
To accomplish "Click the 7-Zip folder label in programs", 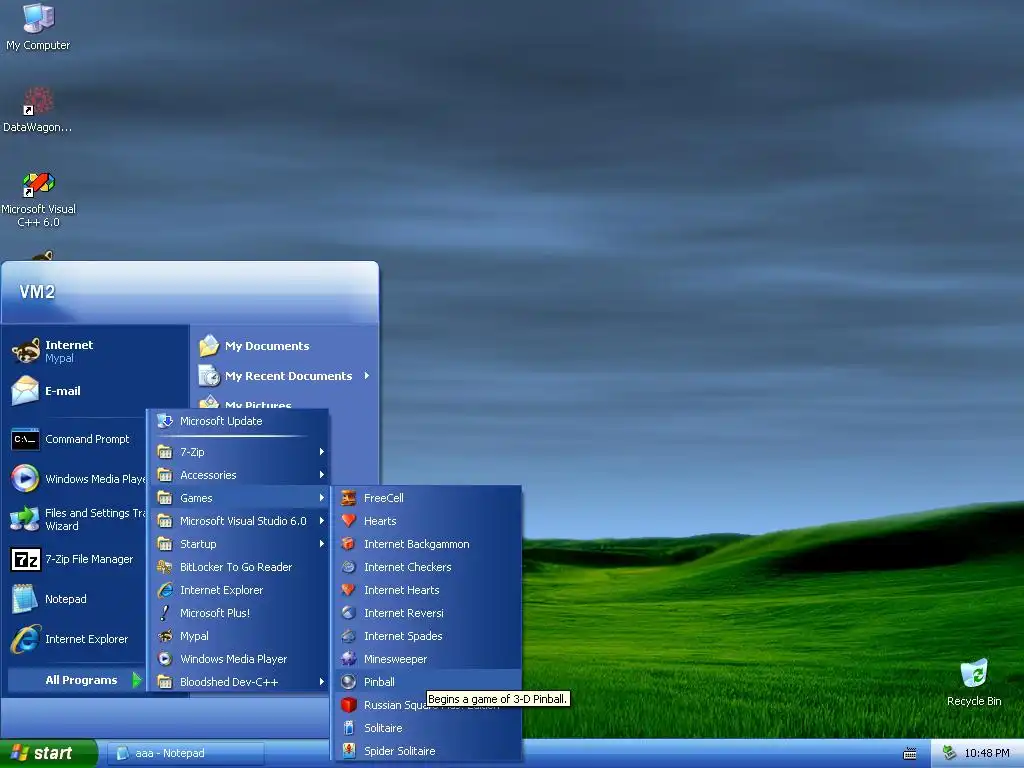I will (192, 452).
